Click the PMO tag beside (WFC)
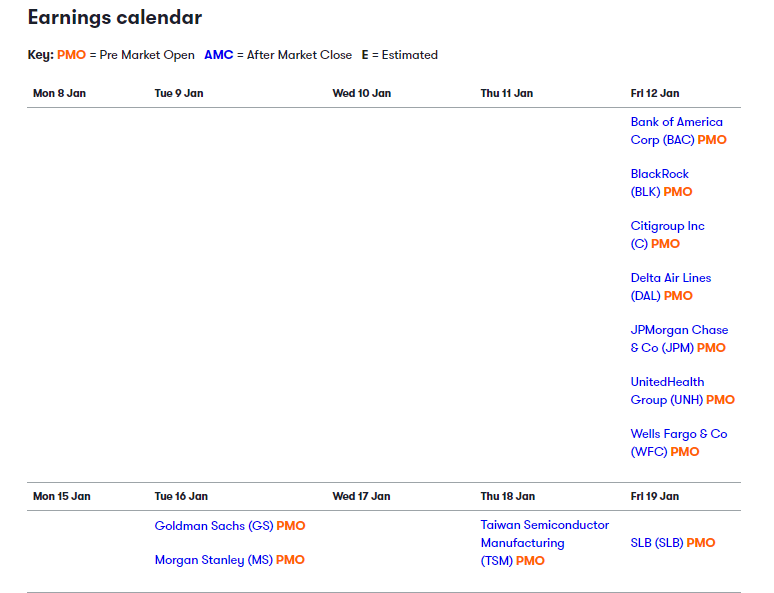Image resolution: width=774 pixels, height=593 pixels. pos(685,452)
